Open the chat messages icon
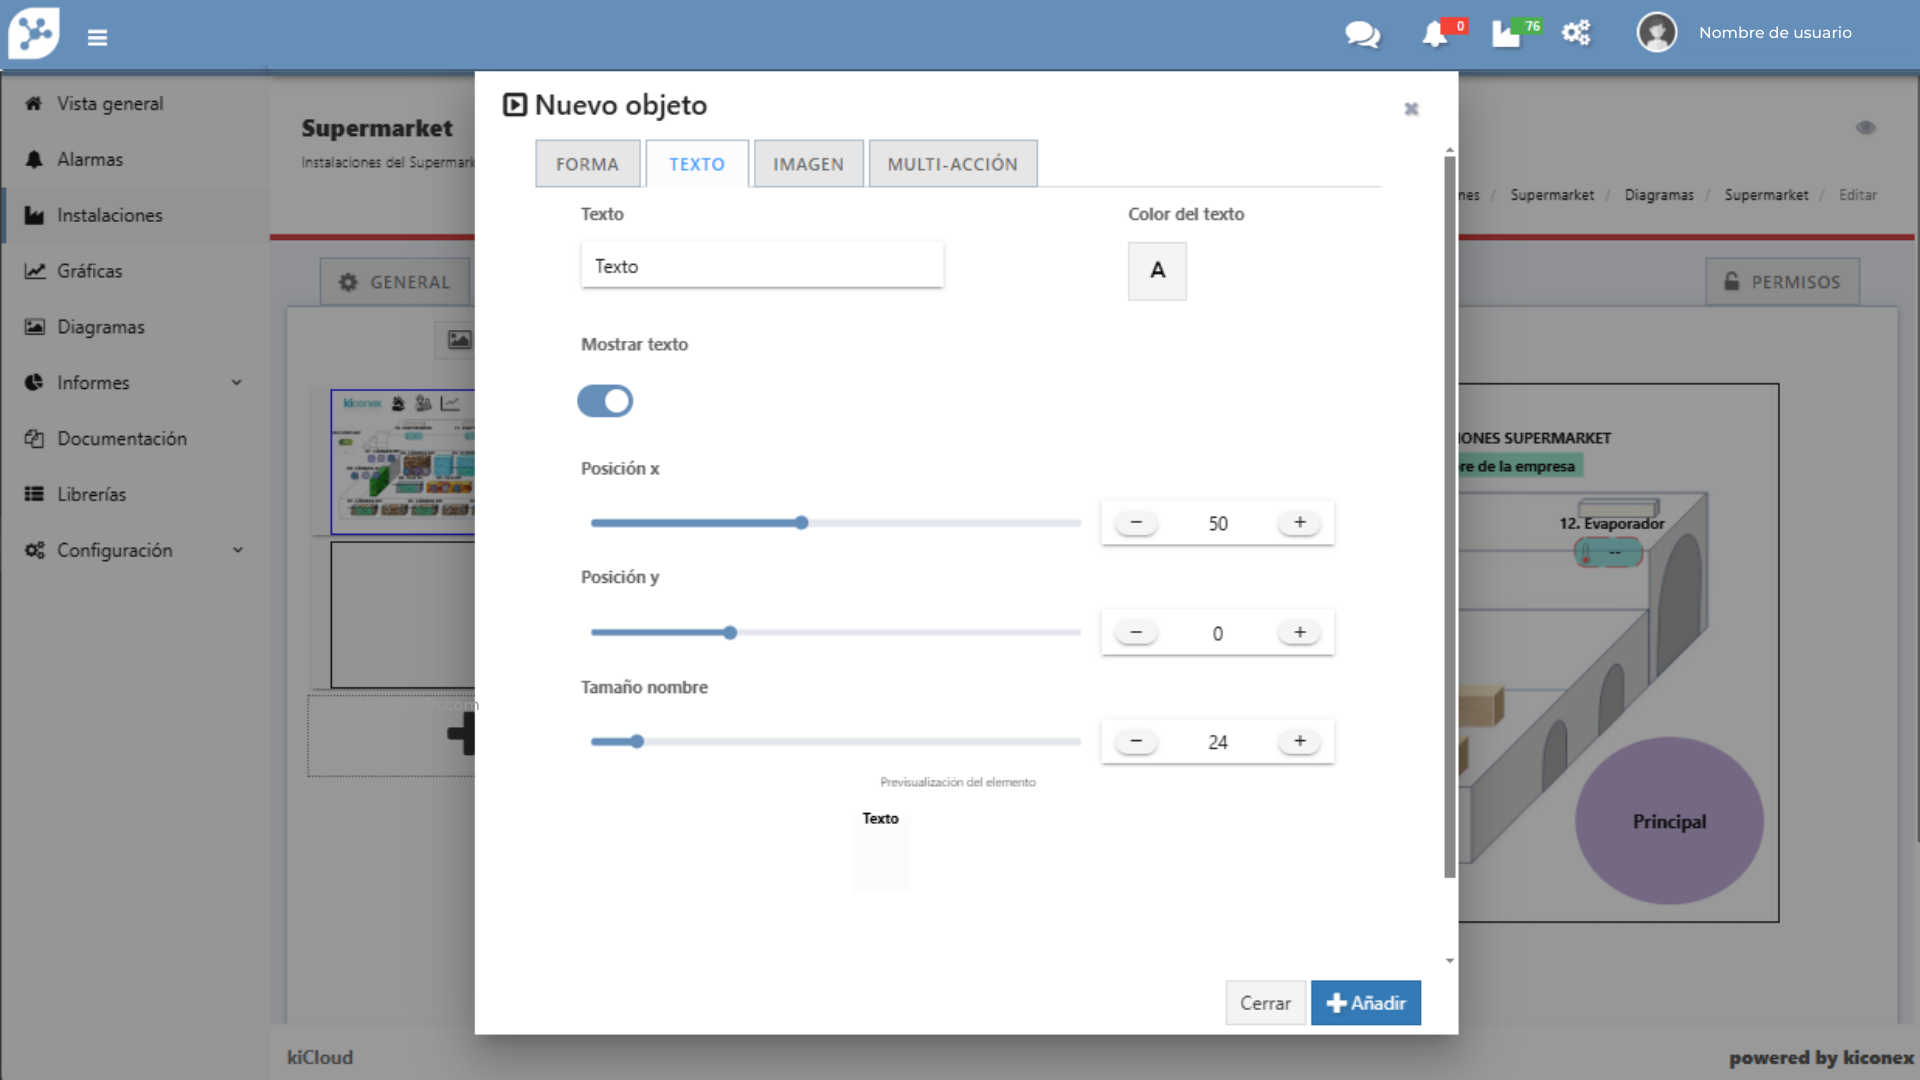The height and width of the screenshot is (1080, 1920). [1362, 34]
